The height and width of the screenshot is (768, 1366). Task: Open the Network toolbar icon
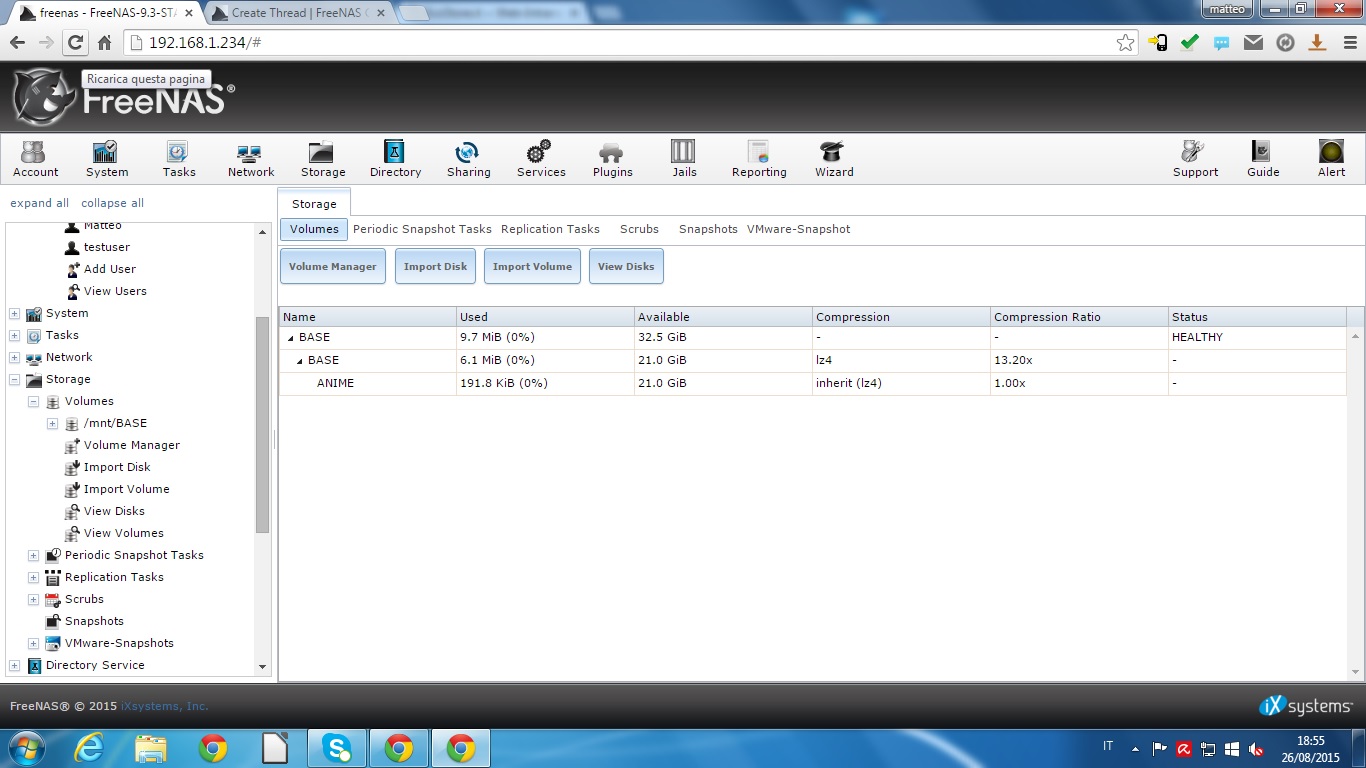(250, 158)
